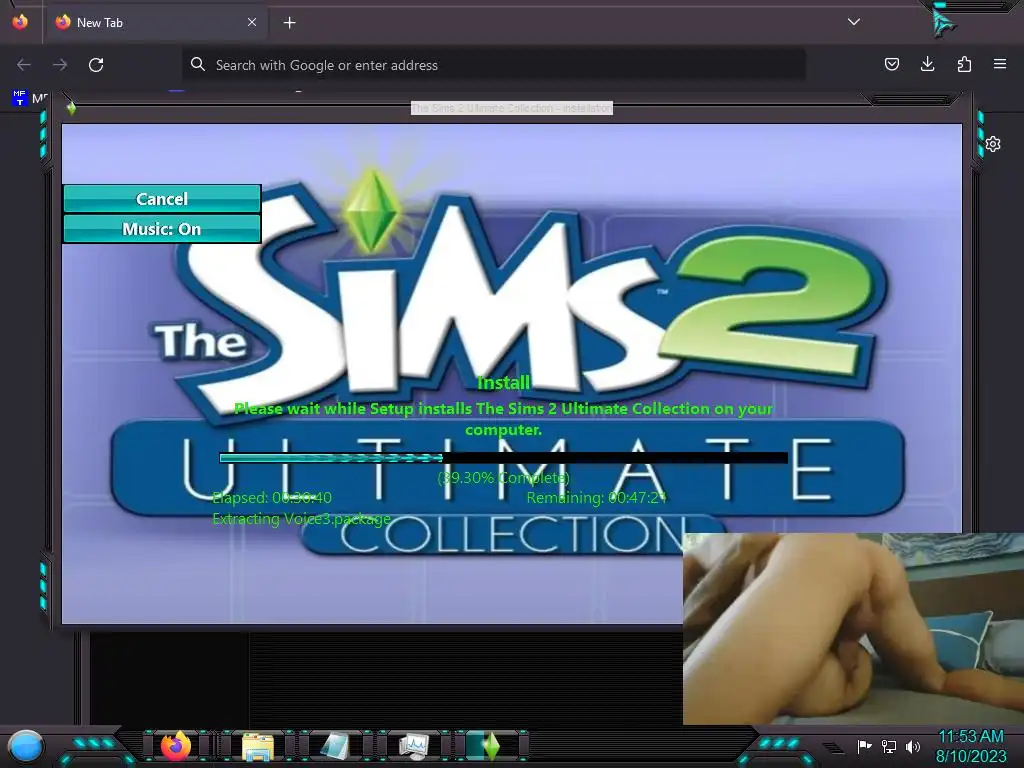Click the installation progress bar
1024x768 pixels.
[504, 458]
